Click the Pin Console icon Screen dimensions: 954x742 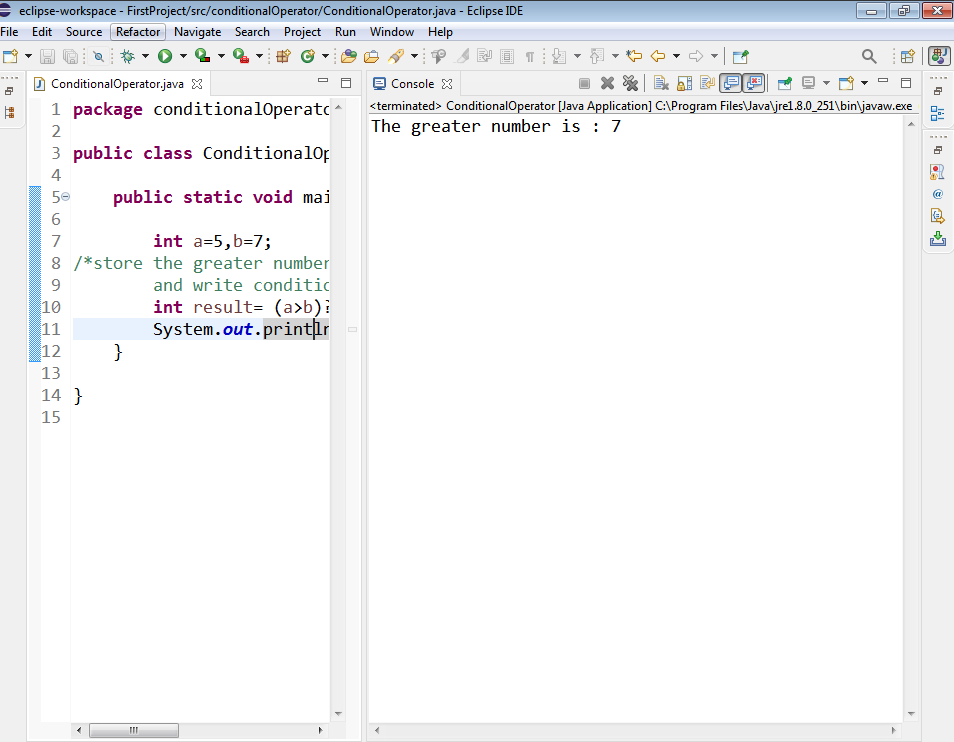click(x=785, y=83)
